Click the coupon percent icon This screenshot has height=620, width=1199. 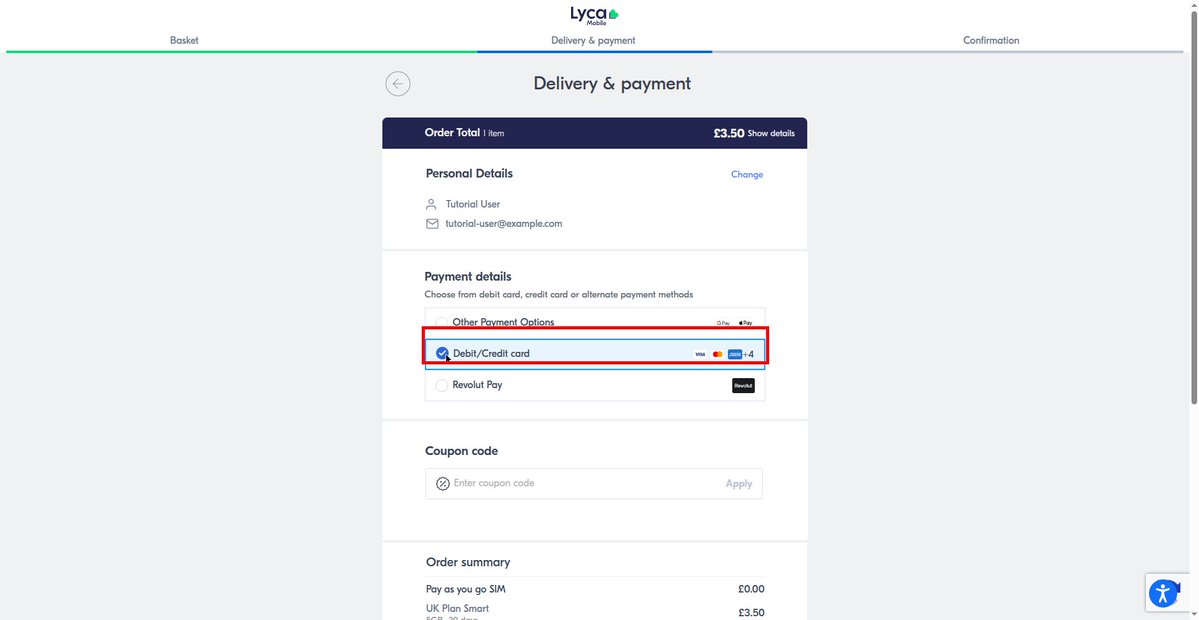[x=443, y=483]
